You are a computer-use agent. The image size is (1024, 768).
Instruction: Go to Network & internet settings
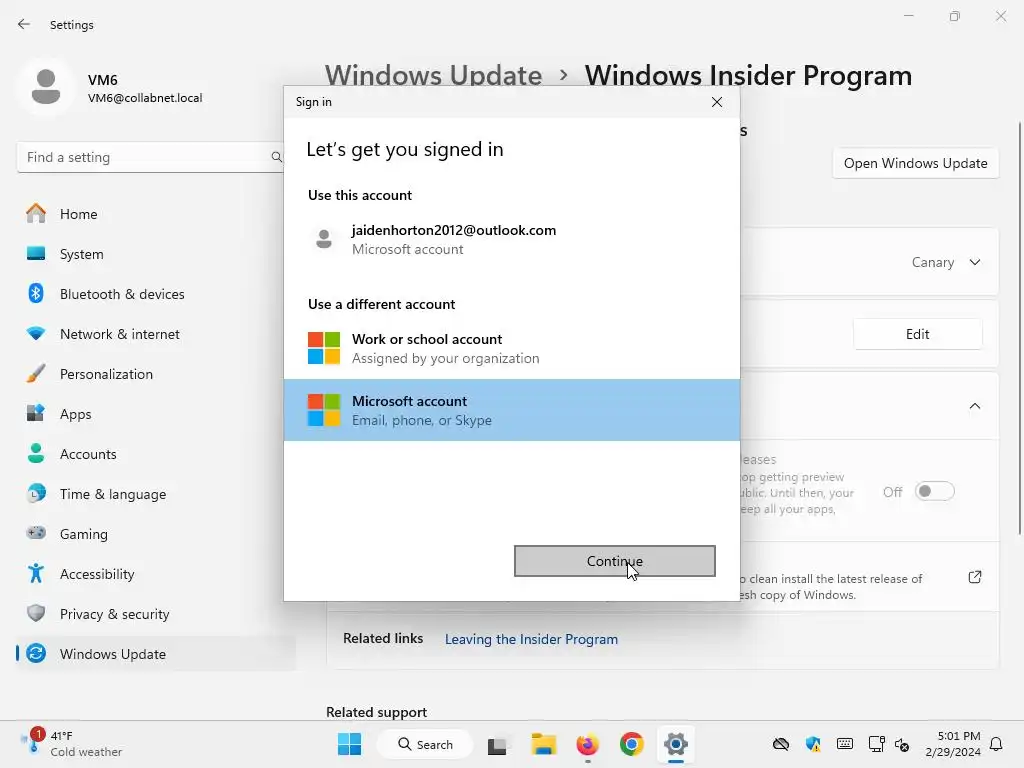pyautogui.click(x=155, y=334)
